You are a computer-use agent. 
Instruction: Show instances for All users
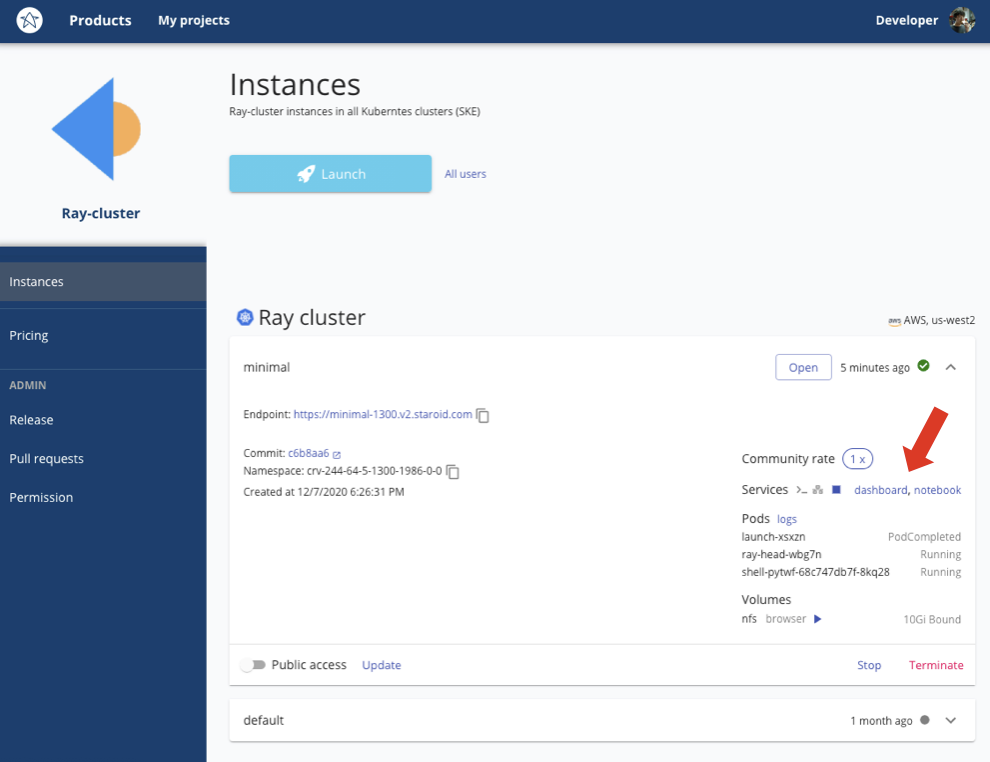point(465,174)
